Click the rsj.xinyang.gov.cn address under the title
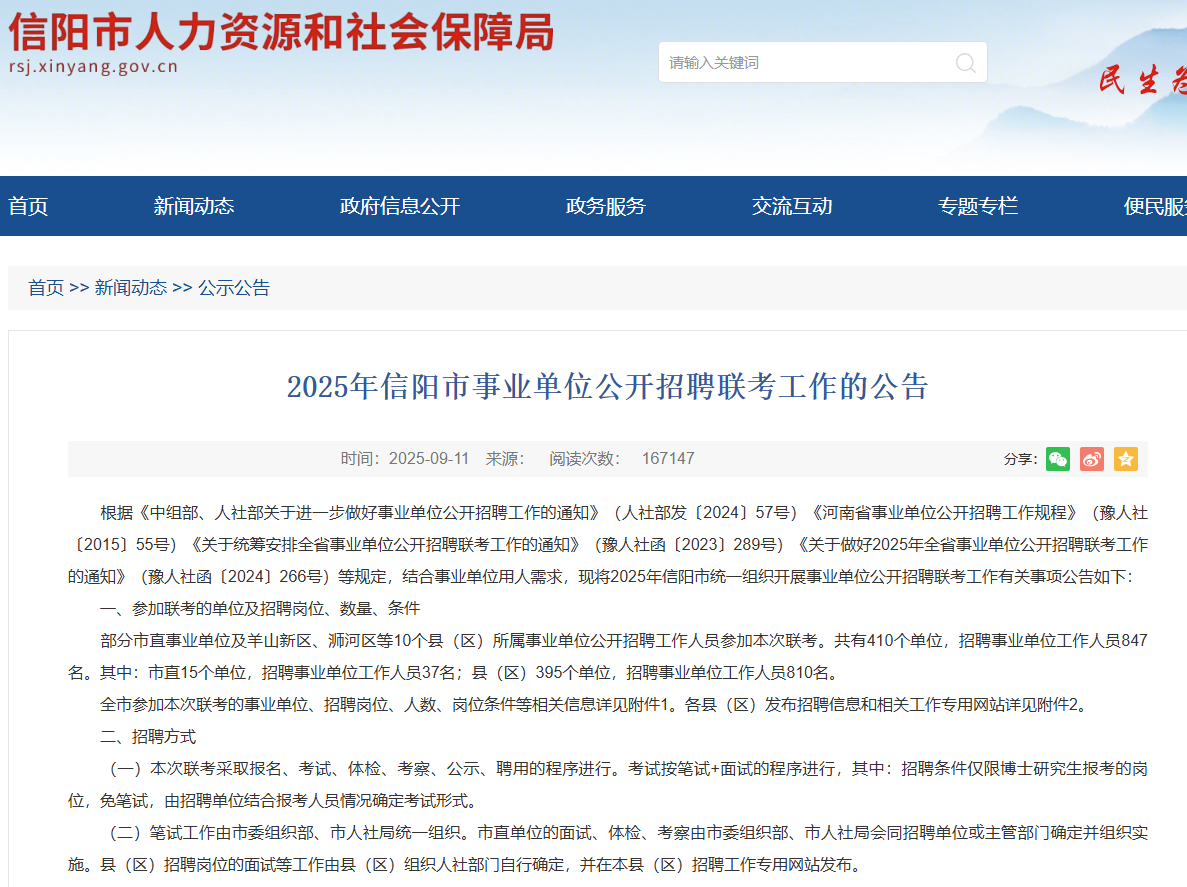 click(93, 67)
